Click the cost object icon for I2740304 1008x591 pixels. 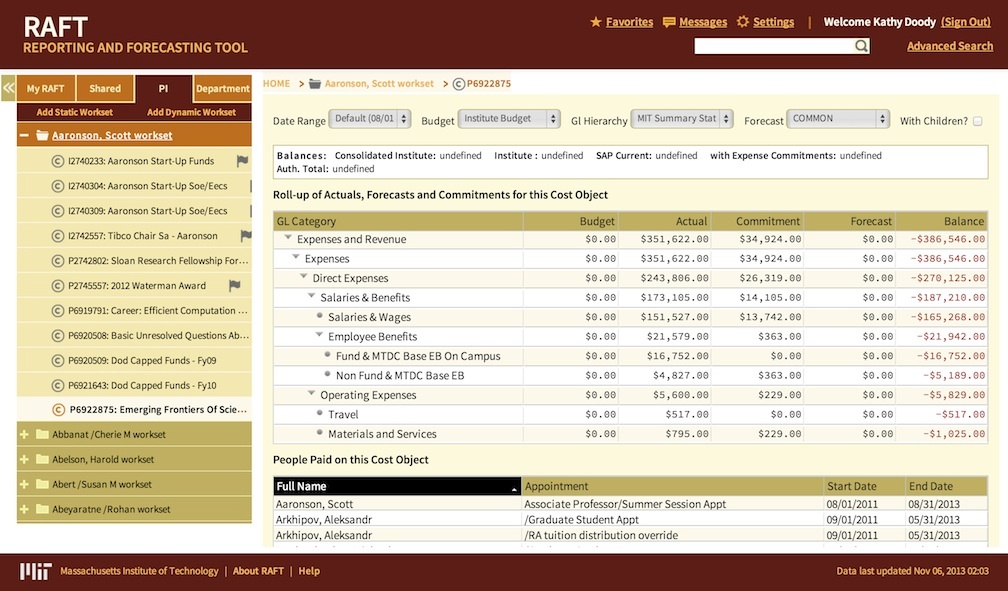tap(58, 186)
